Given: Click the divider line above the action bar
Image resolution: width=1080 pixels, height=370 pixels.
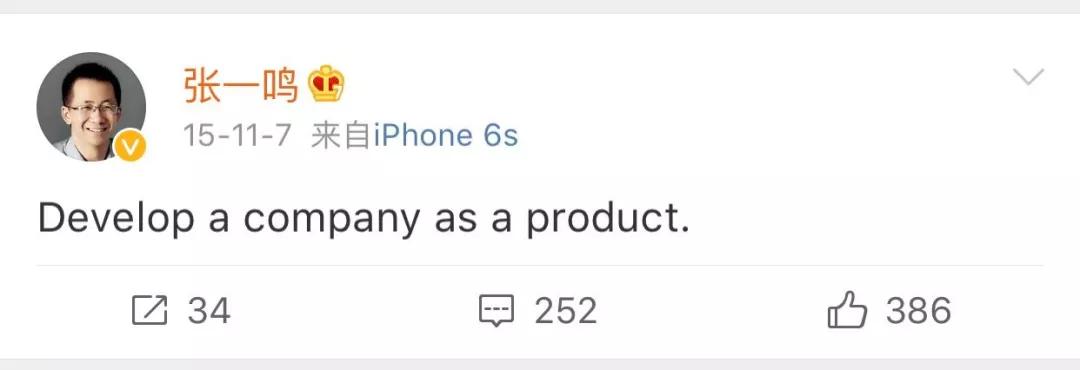Looking at the screenshot, I should coord(540,265).
